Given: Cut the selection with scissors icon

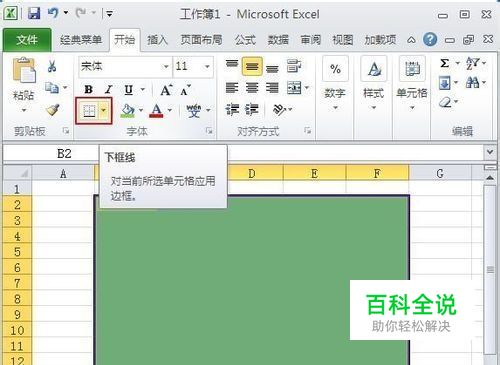Looking at the screenshot, I should coord(52,66).
